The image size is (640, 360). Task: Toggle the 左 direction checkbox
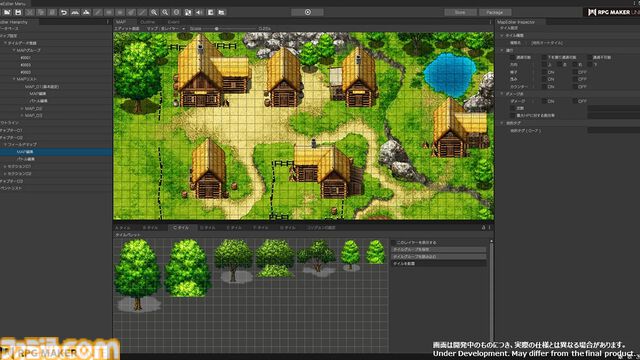(560, 64)
